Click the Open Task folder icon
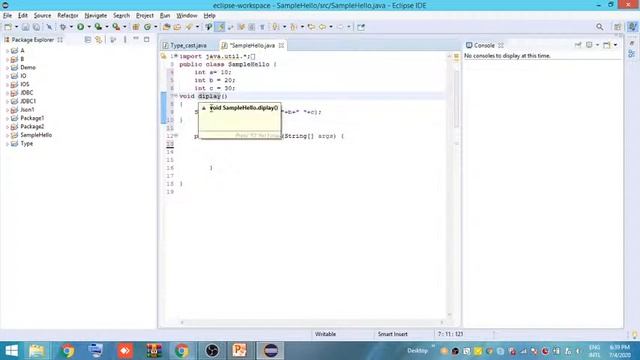 [177, 27]
